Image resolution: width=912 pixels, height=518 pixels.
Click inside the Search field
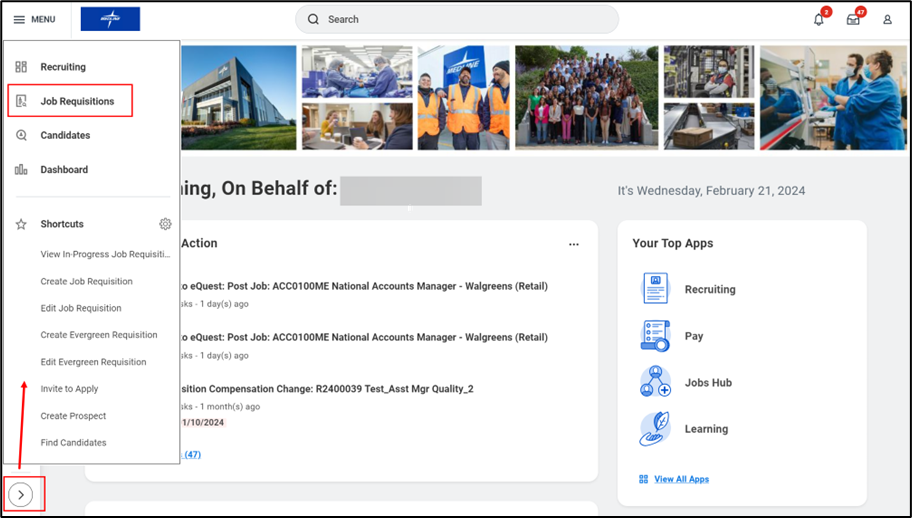(x=457, y=19)
